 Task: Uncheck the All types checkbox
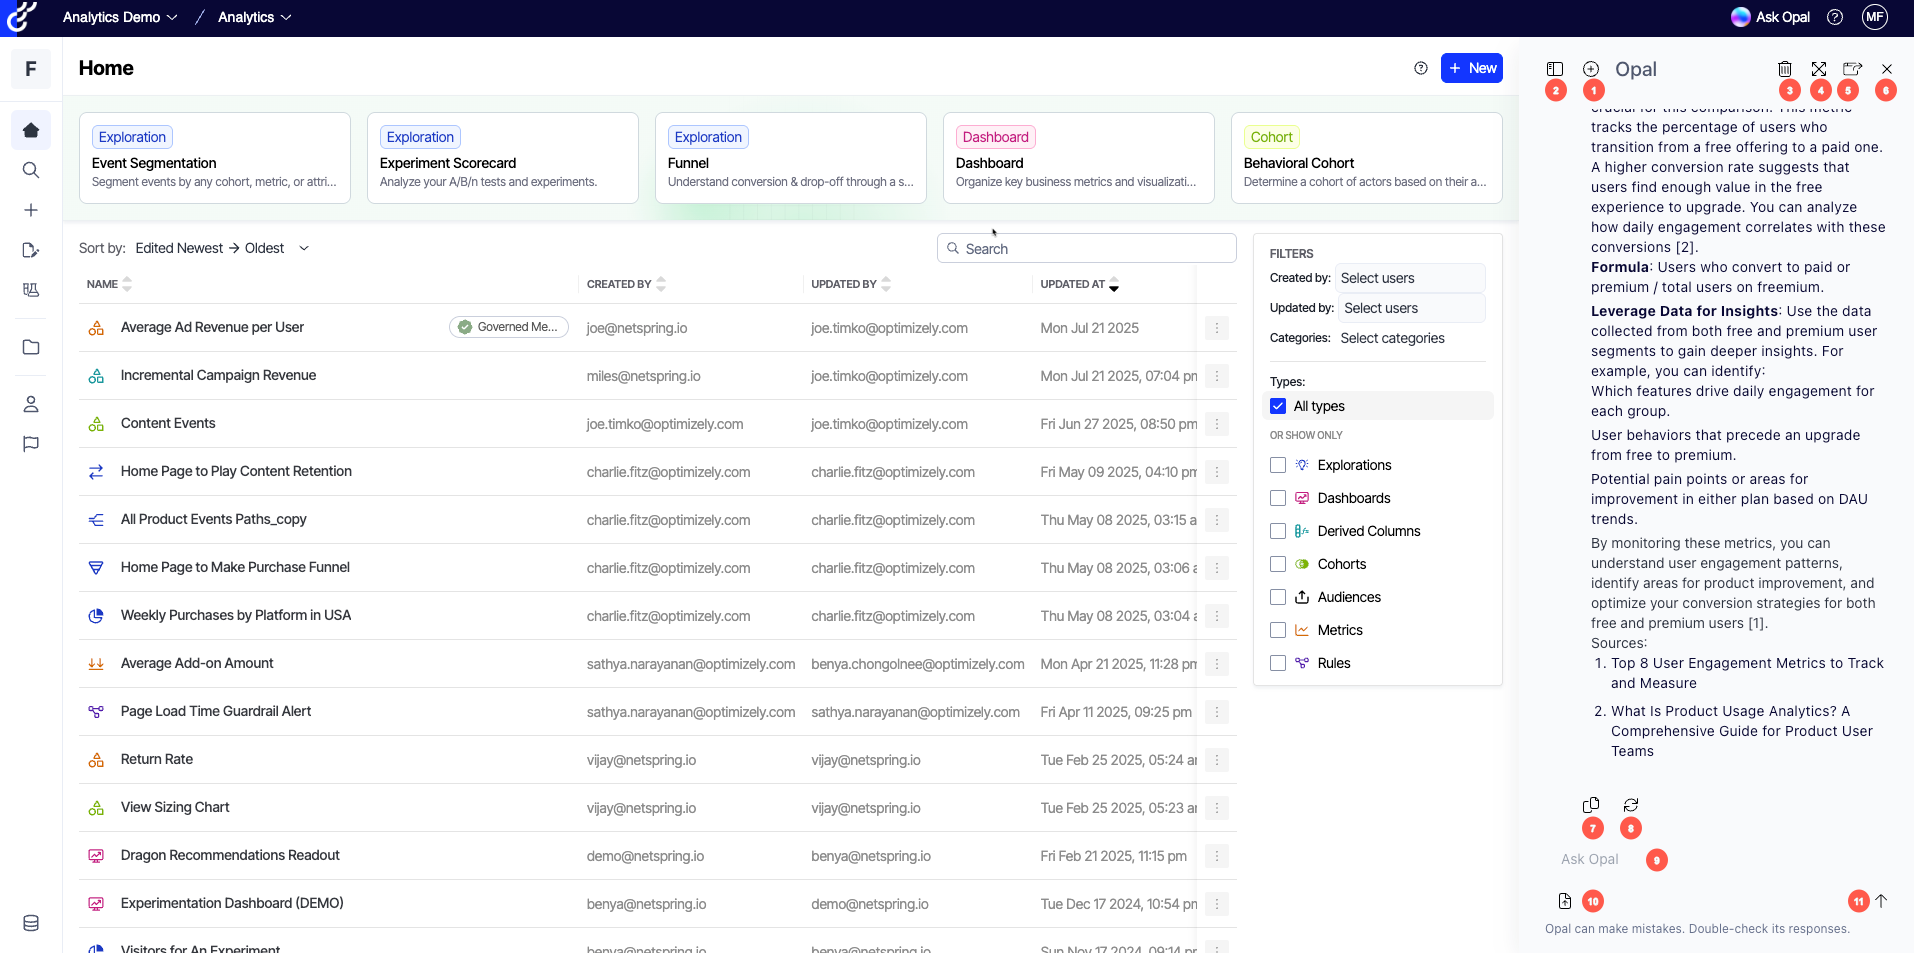(x=1277, y=406)
